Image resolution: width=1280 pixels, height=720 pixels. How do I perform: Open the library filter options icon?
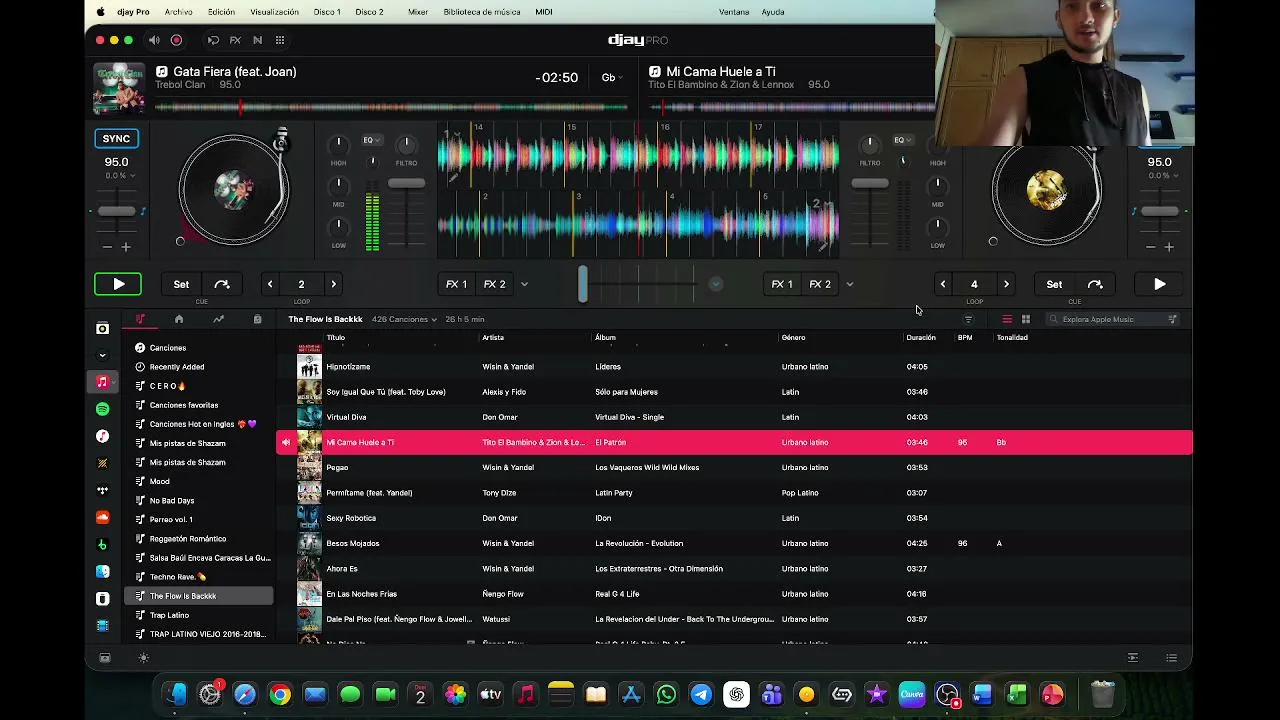[968, 319]
